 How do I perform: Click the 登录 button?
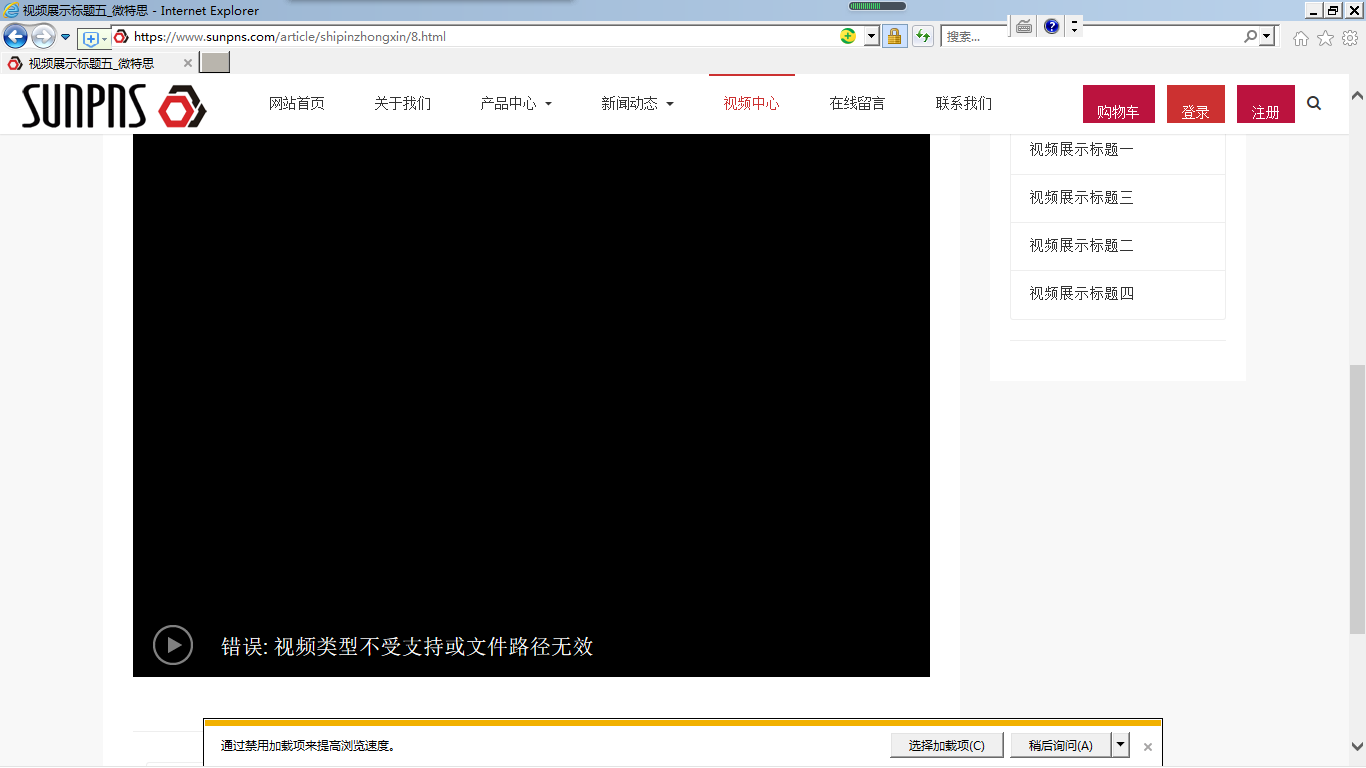pyautogui.click(x=1196, y=104)
